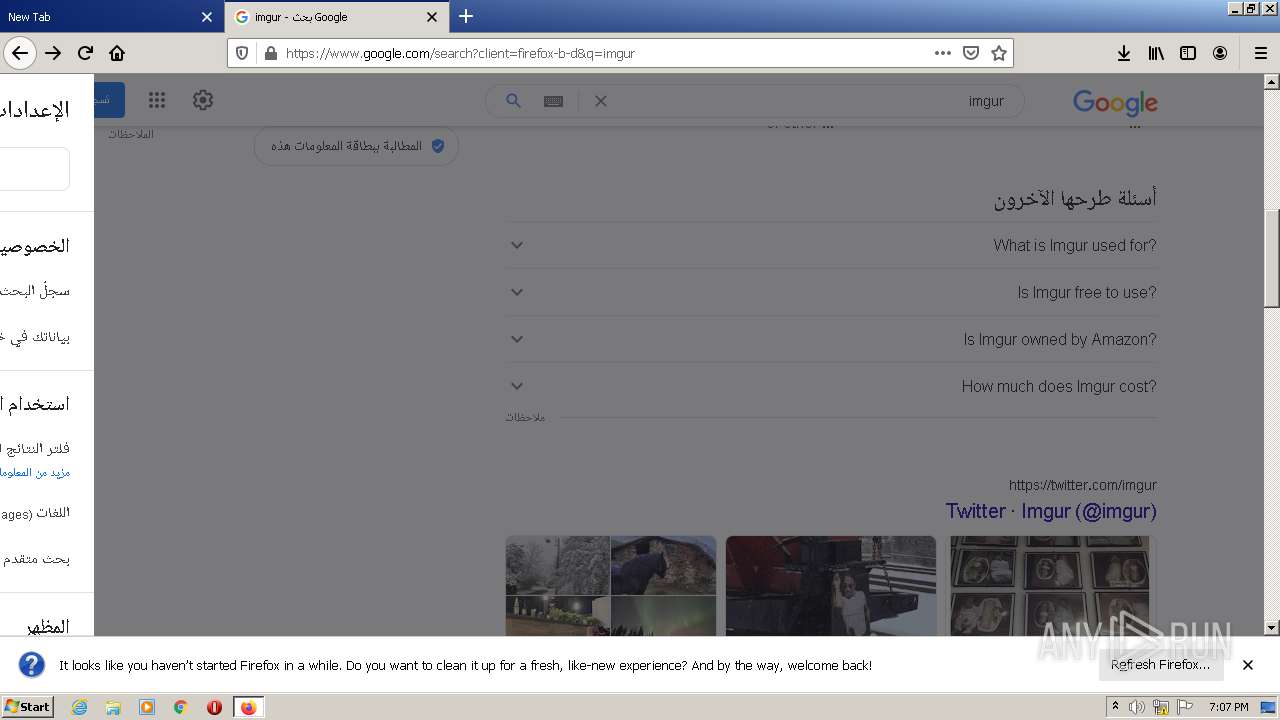Show hidden system tray icons

(1115, 707)
